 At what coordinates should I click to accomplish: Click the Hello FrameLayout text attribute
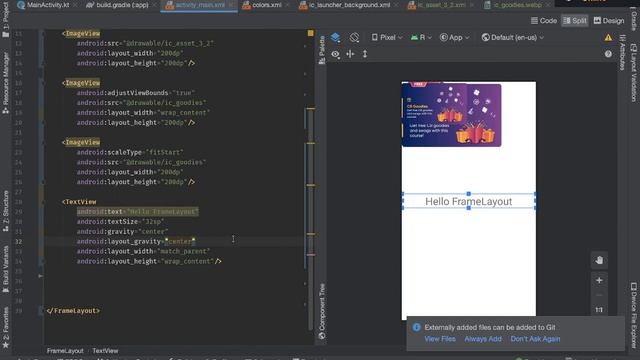pyautogui.click(x=138, y=211)
